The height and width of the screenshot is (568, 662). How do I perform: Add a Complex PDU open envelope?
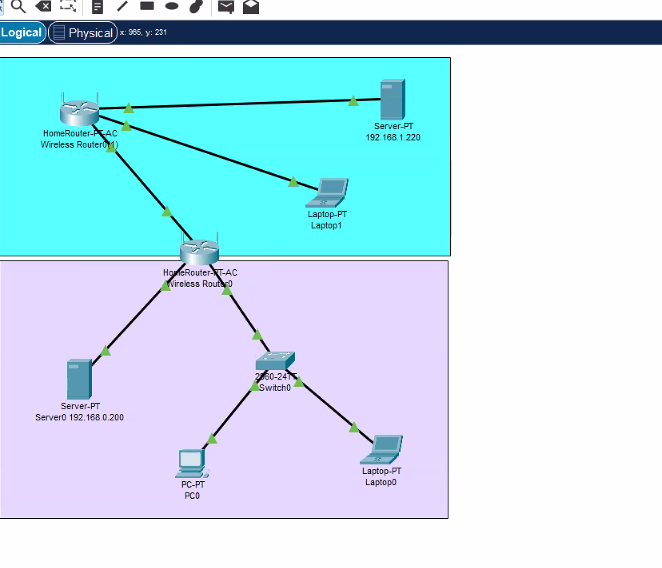tap(251, 7)
